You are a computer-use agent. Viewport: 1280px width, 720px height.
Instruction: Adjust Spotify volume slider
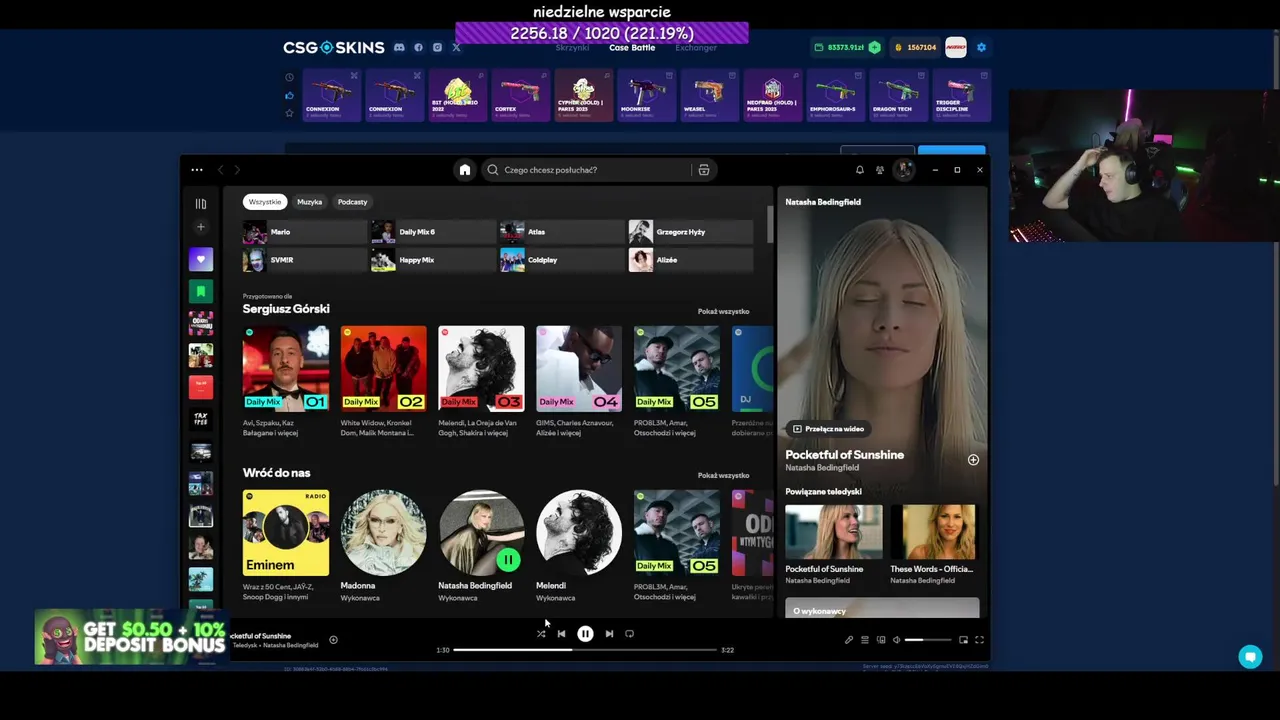[x=928, y=640]
